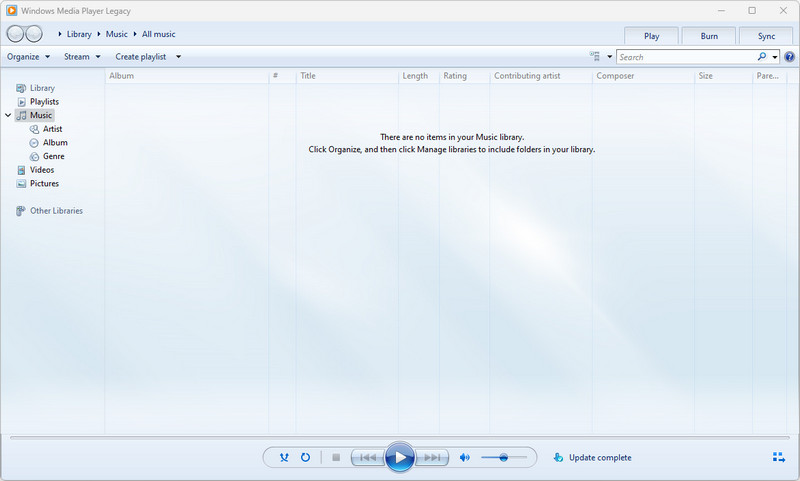Click All music in the breadcrumb
Viewport: 800px width, 481px height.
(159, 34)
